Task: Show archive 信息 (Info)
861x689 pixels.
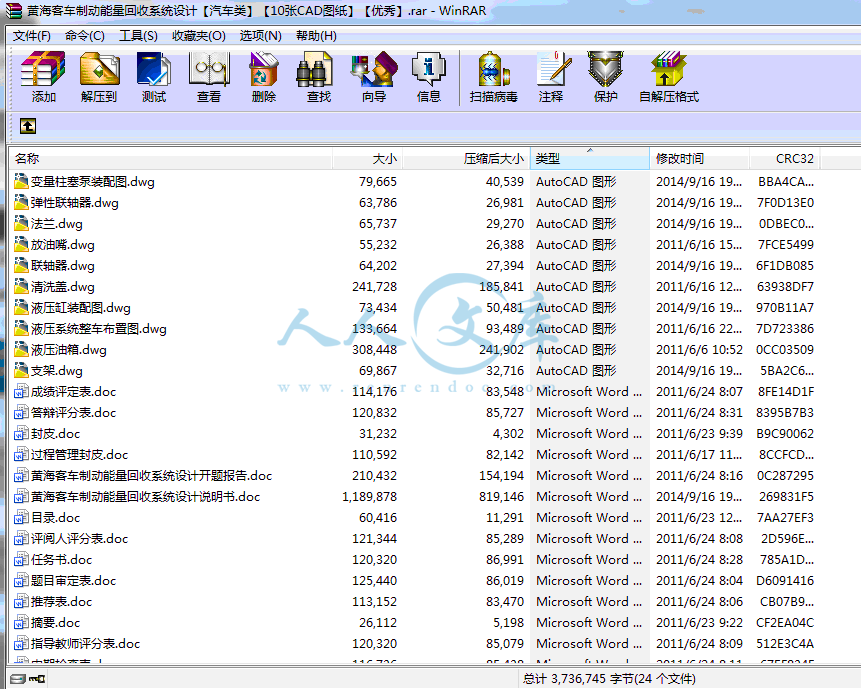Action: 429,69
